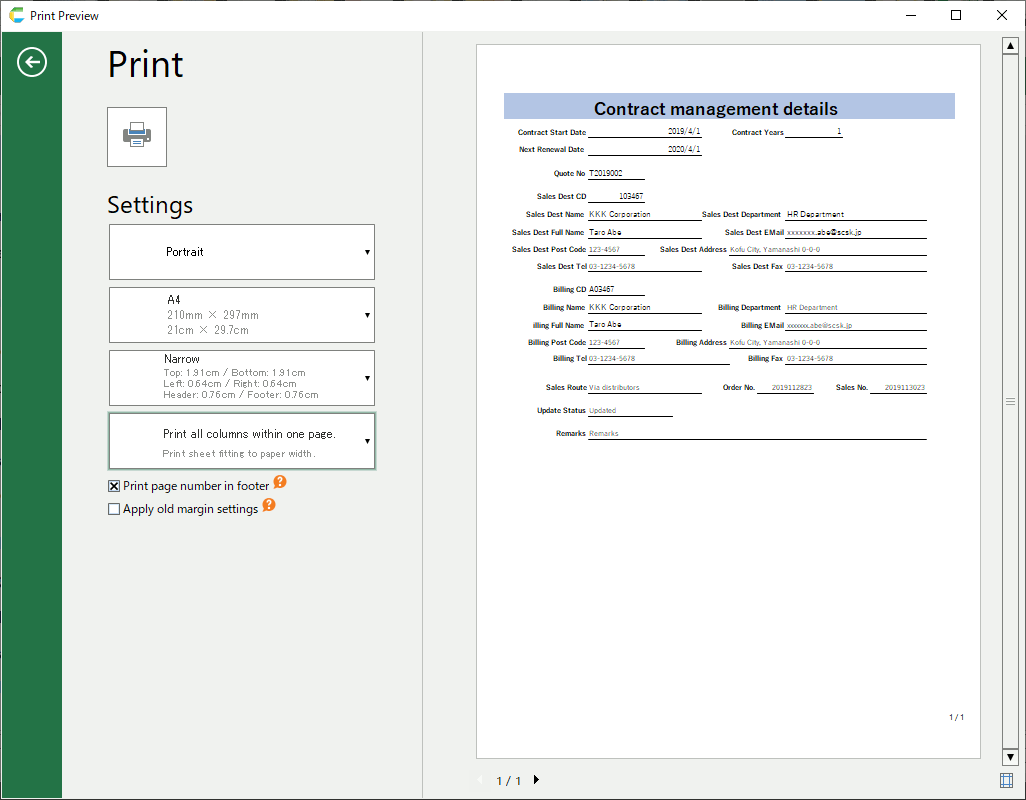
Task: Click the grid icon at bottom-right of preview
Action: (x=1007, y=780)
